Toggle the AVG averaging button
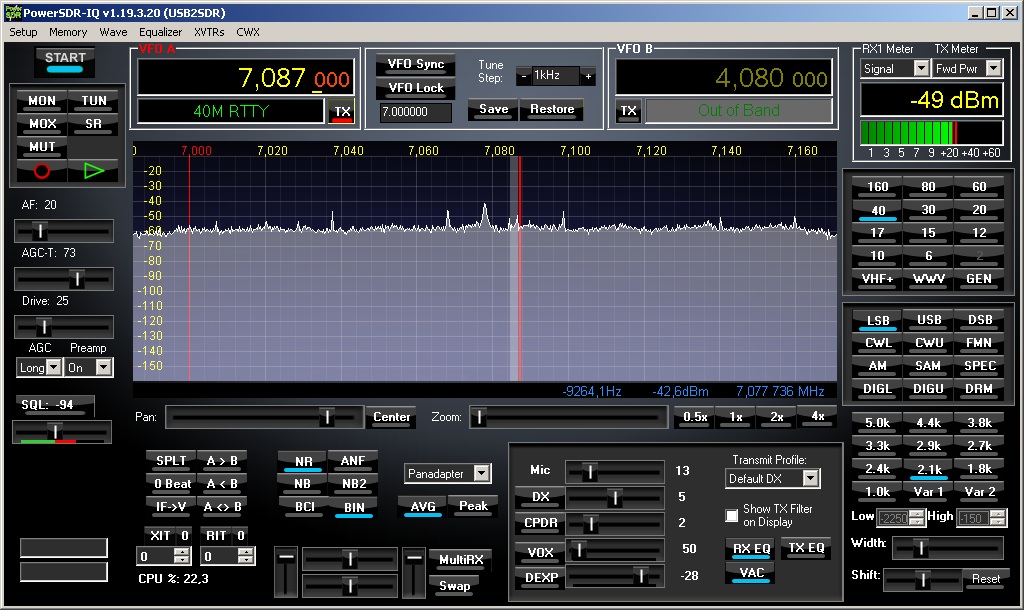1024x610 pixels. pos(423,507)
